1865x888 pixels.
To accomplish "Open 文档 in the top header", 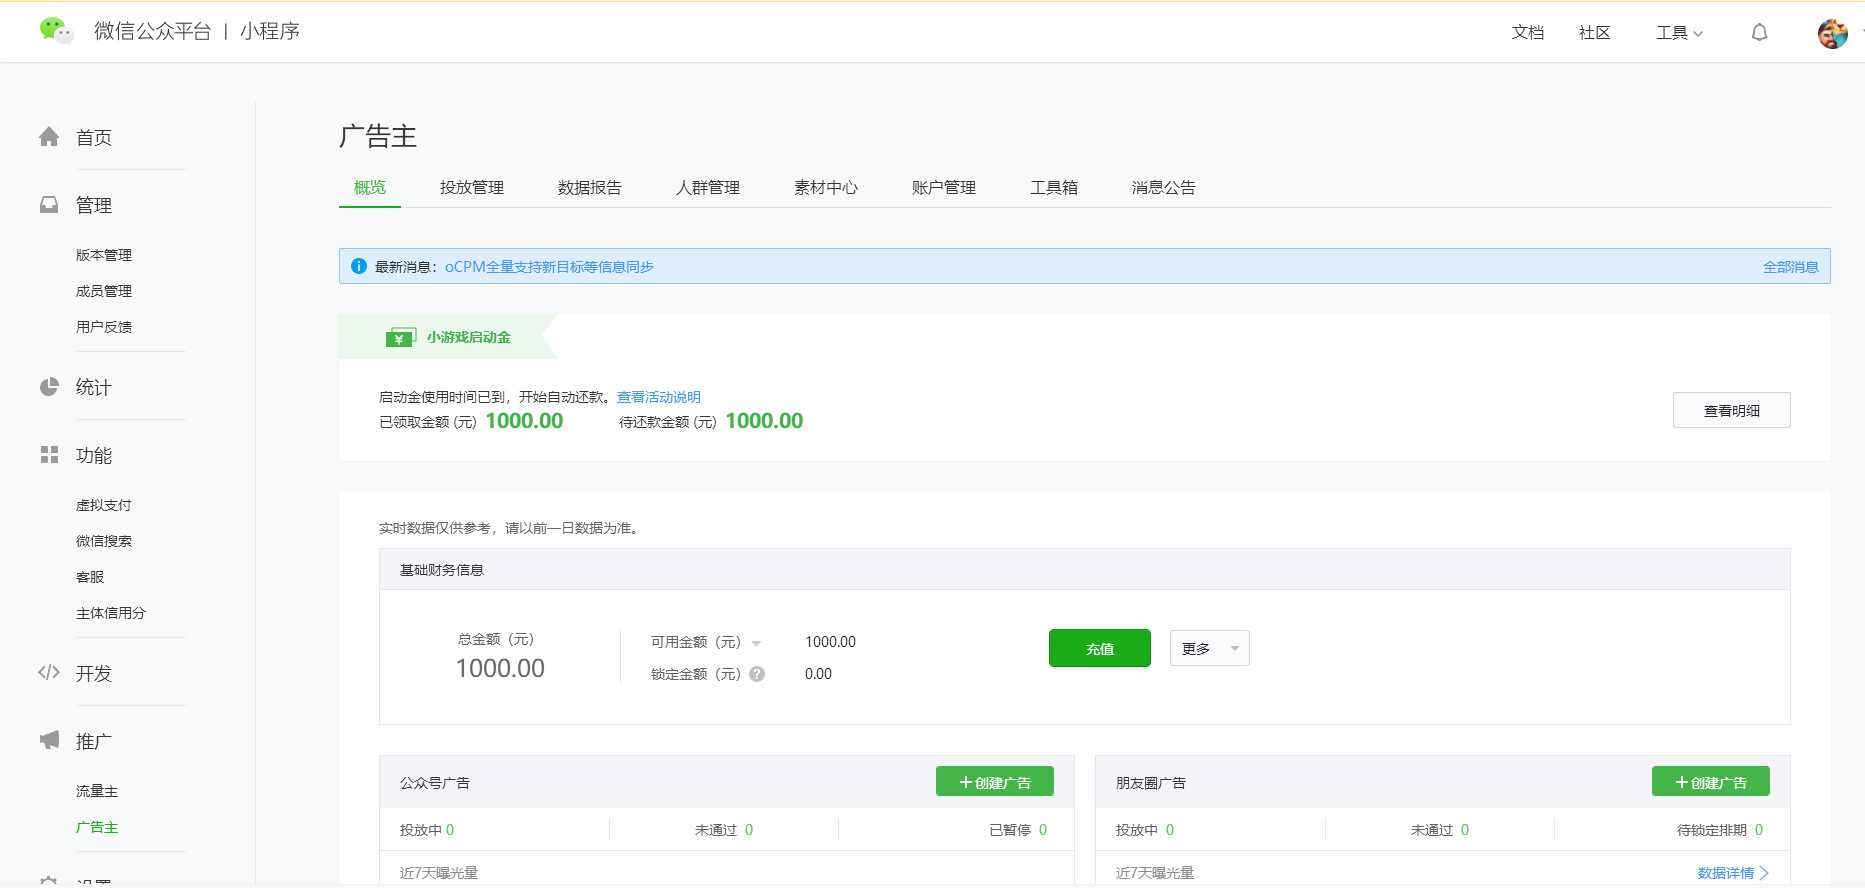I will pyautogui.click(x=1528, y=33).
